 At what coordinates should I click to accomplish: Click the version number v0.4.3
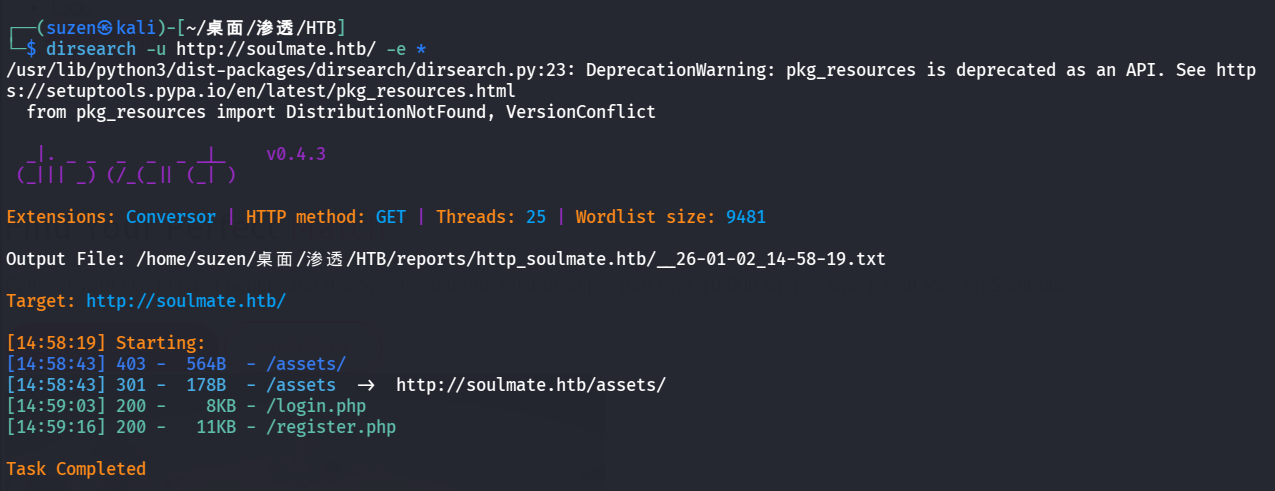pos(296,154)
